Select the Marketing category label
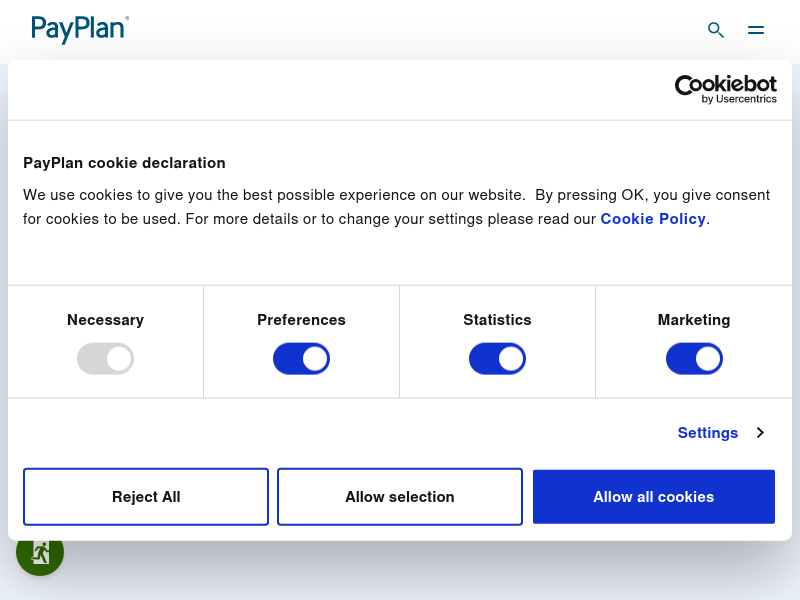Viewport: 800px width, 600px height. click(694, 320)
